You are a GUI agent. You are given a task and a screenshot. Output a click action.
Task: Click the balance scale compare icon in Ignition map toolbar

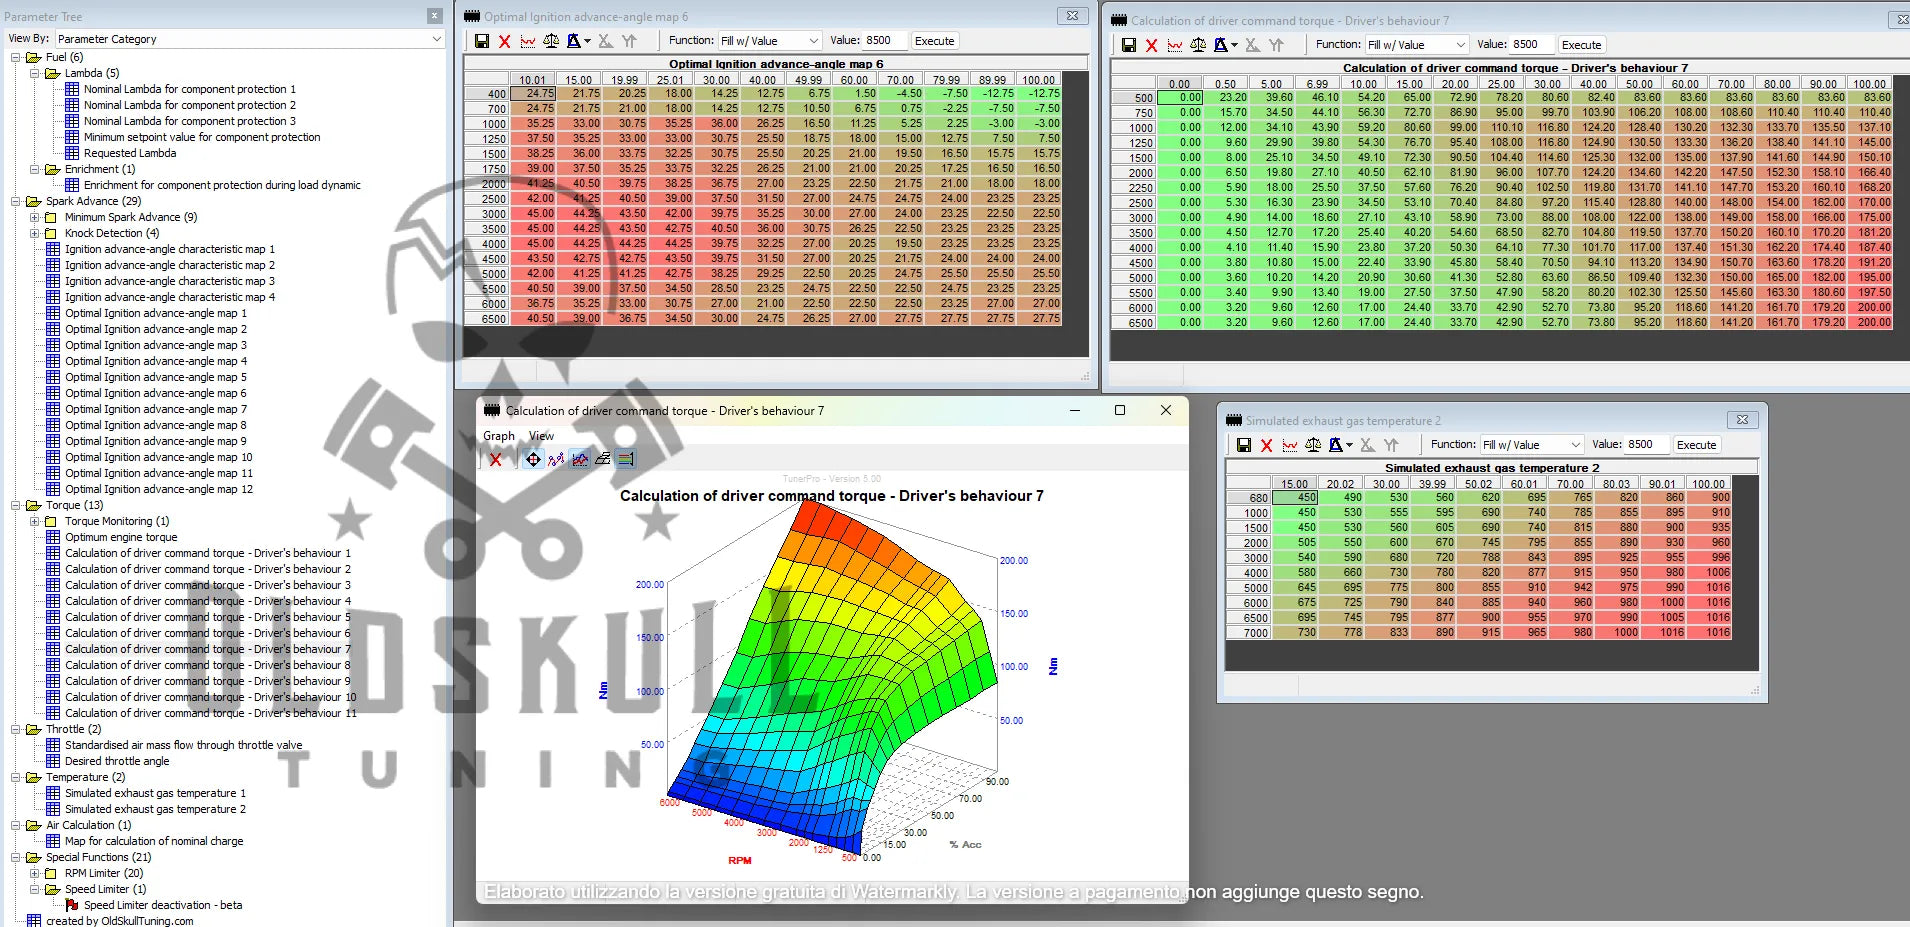[551, 41]
